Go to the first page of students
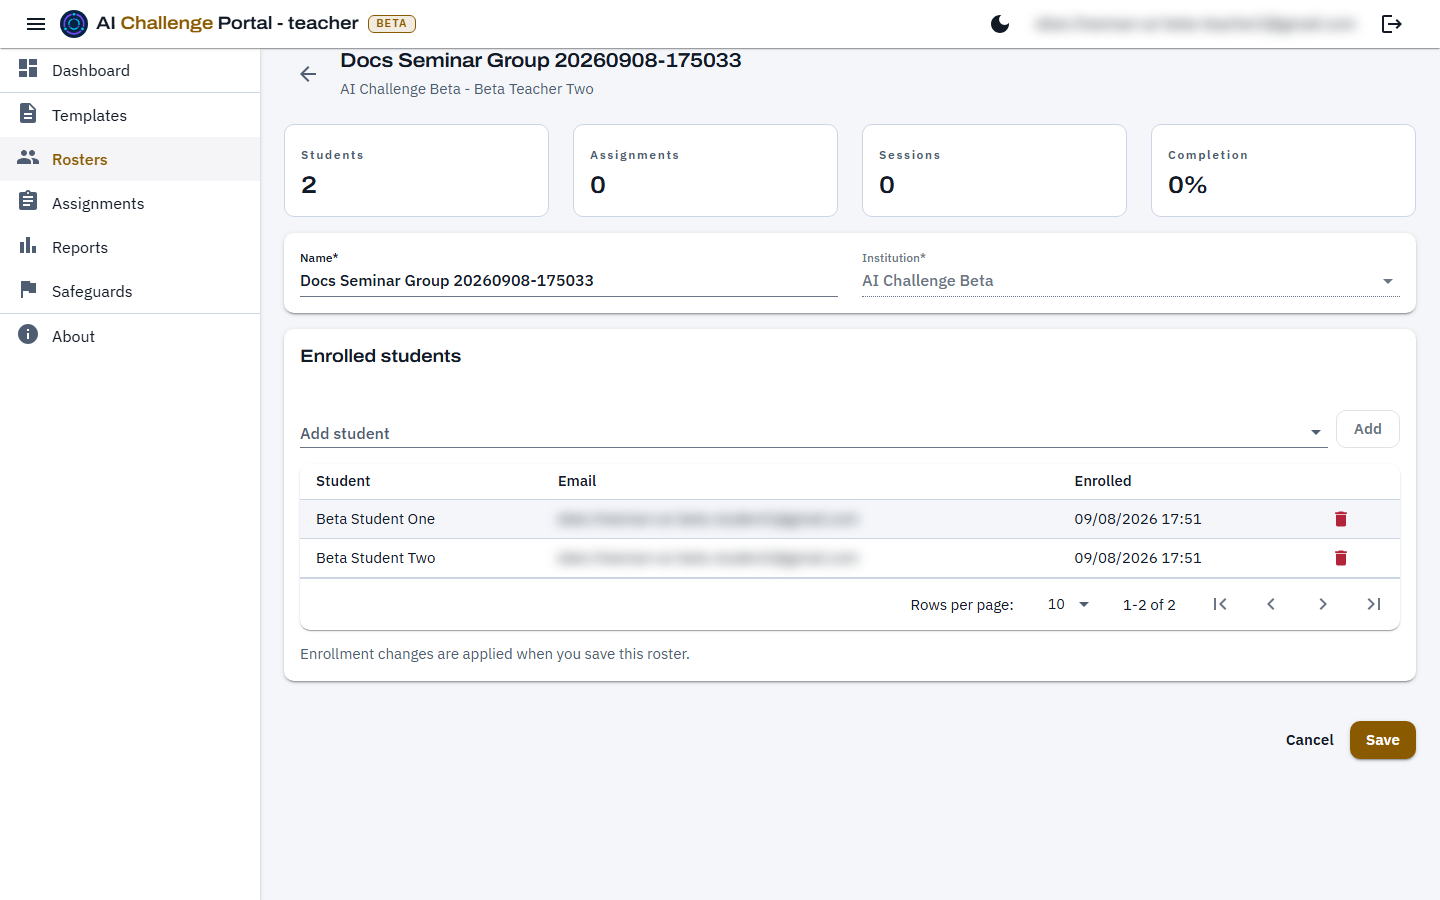Screen dimensions: 1440x900 1220,604
